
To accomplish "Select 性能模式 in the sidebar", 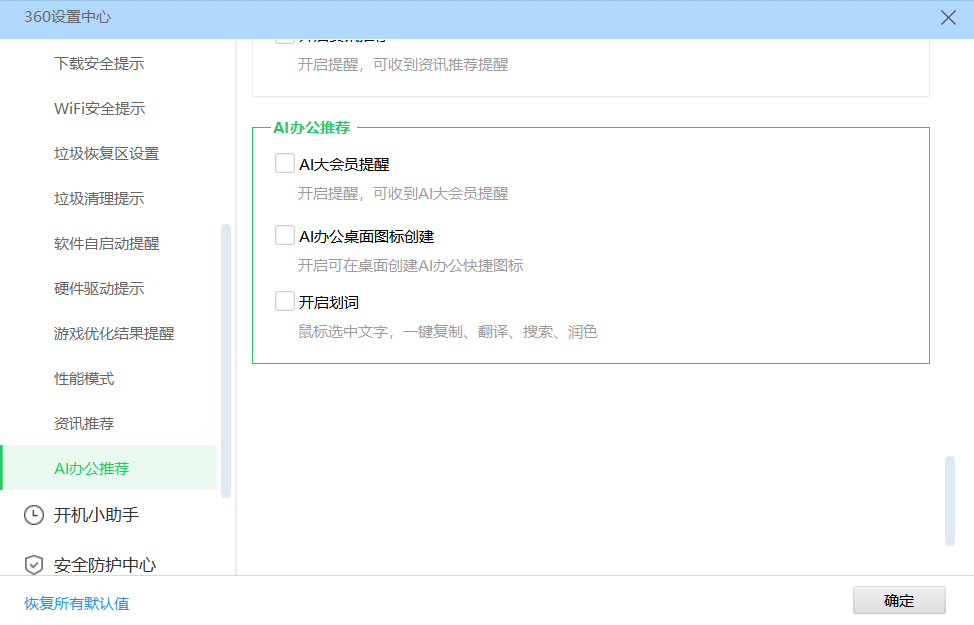I will [x=84, y=378].
